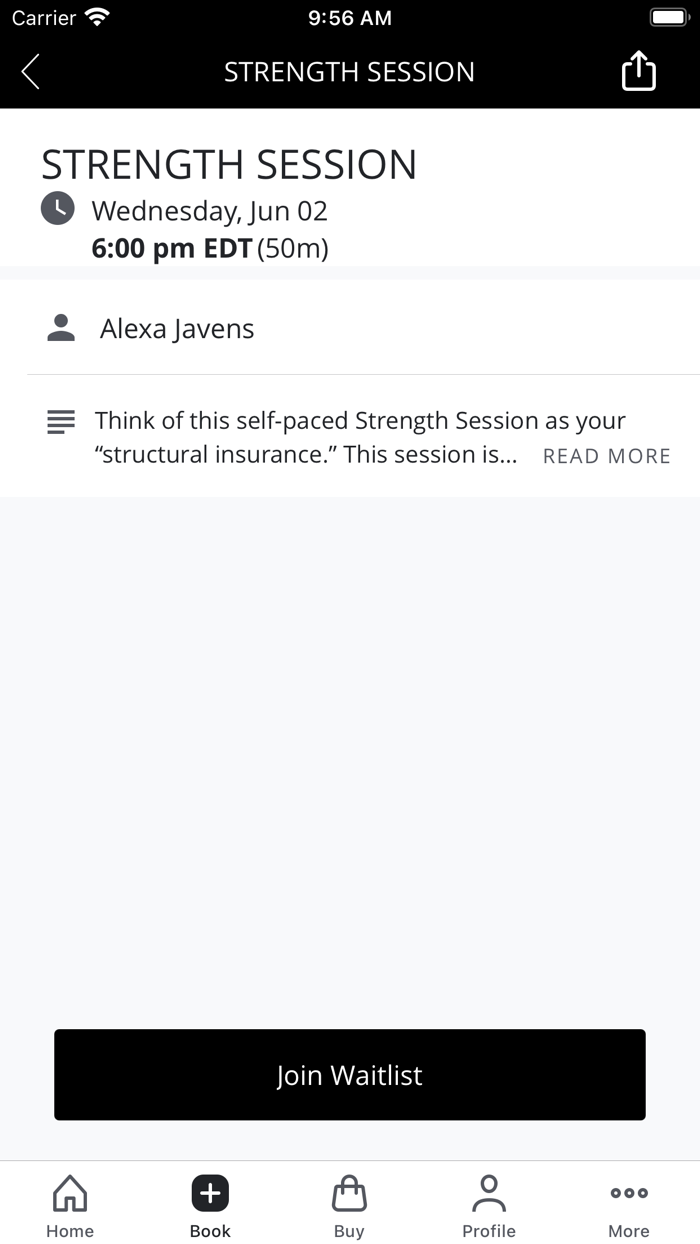Open the share sheet icon
This screenshot has height=1244, width=700.
pos(638,72)
